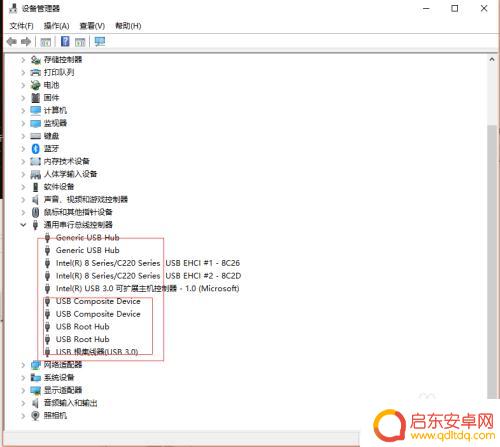Click the blue question mark help icon
The image size is (500, 447).
point(65,41)
